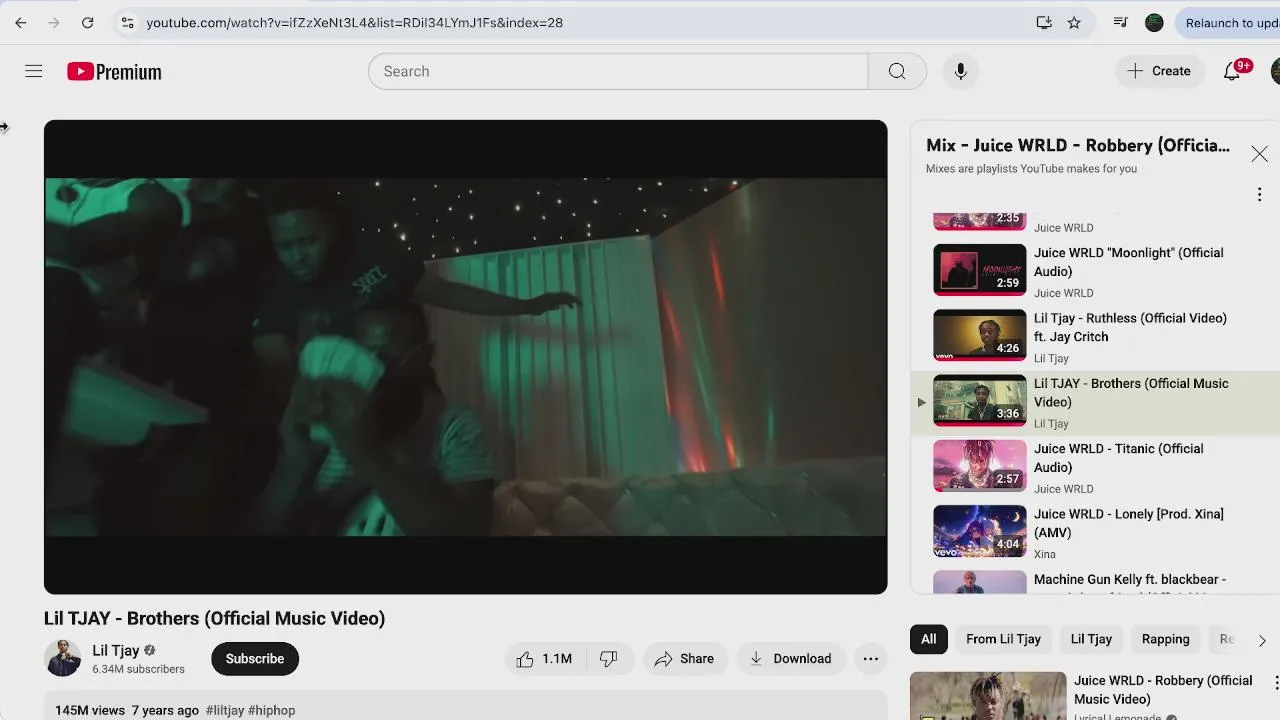Bookmark this page with star icon
The width and height of the screenshot is (1280, 720).
pos(1074,22)
